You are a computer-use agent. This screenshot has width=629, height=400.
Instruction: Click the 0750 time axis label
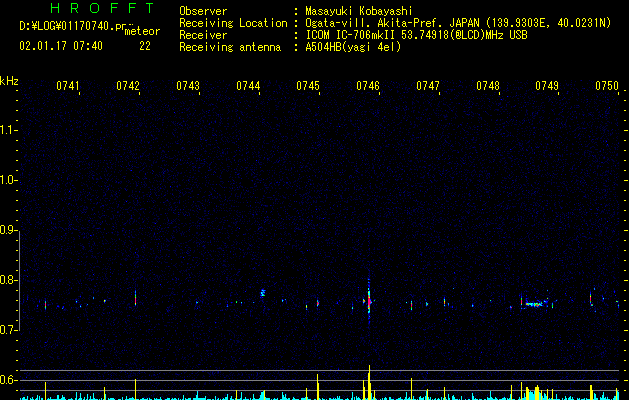click(x=607, y=86)
